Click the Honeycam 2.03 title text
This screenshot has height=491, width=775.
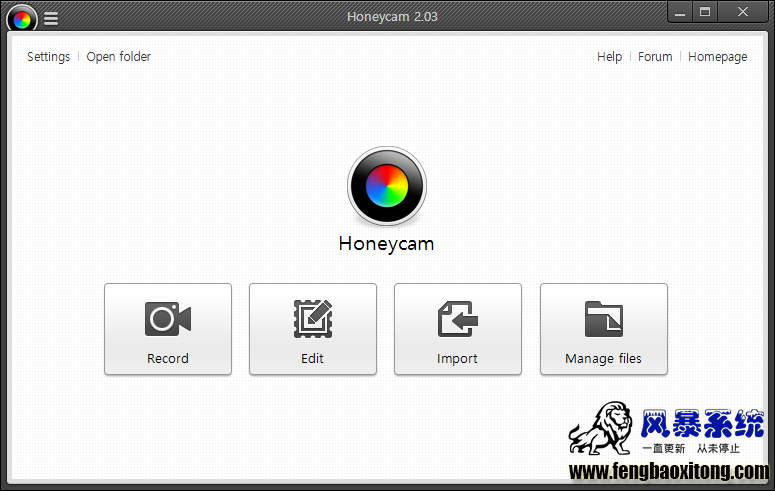392,17
